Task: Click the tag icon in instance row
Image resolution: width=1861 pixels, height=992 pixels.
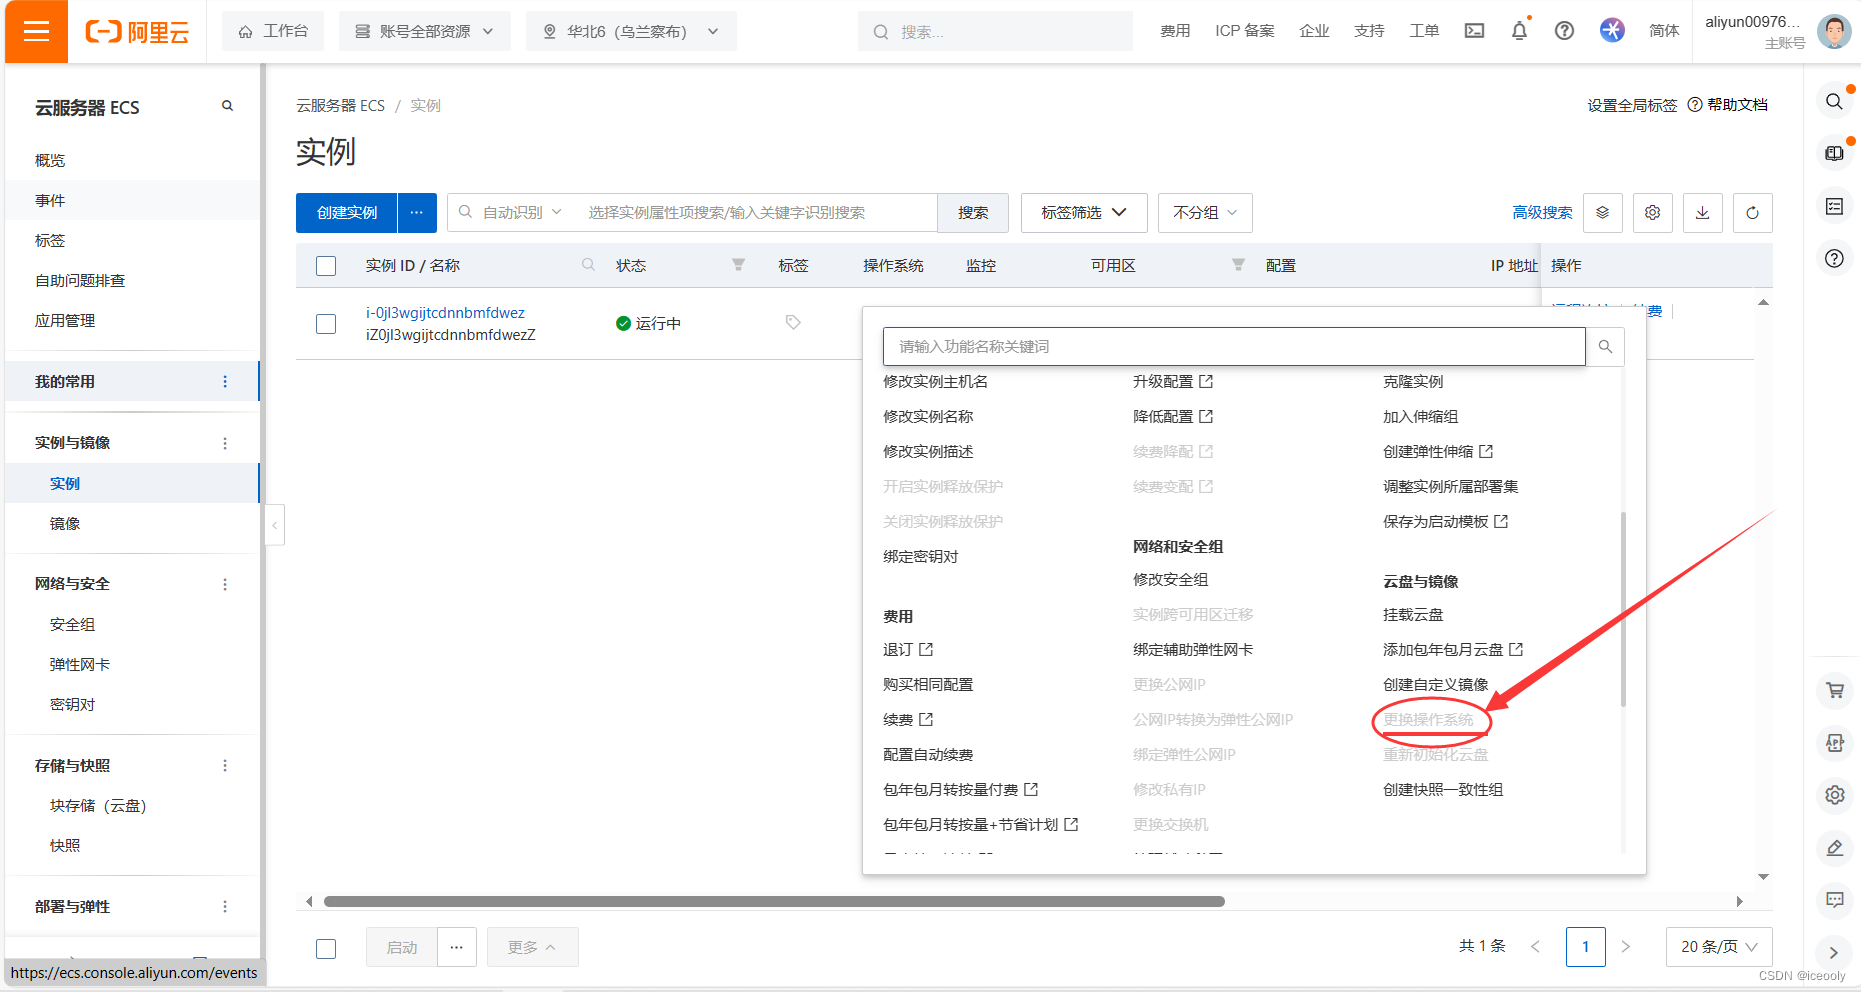Action: (793, 322)
